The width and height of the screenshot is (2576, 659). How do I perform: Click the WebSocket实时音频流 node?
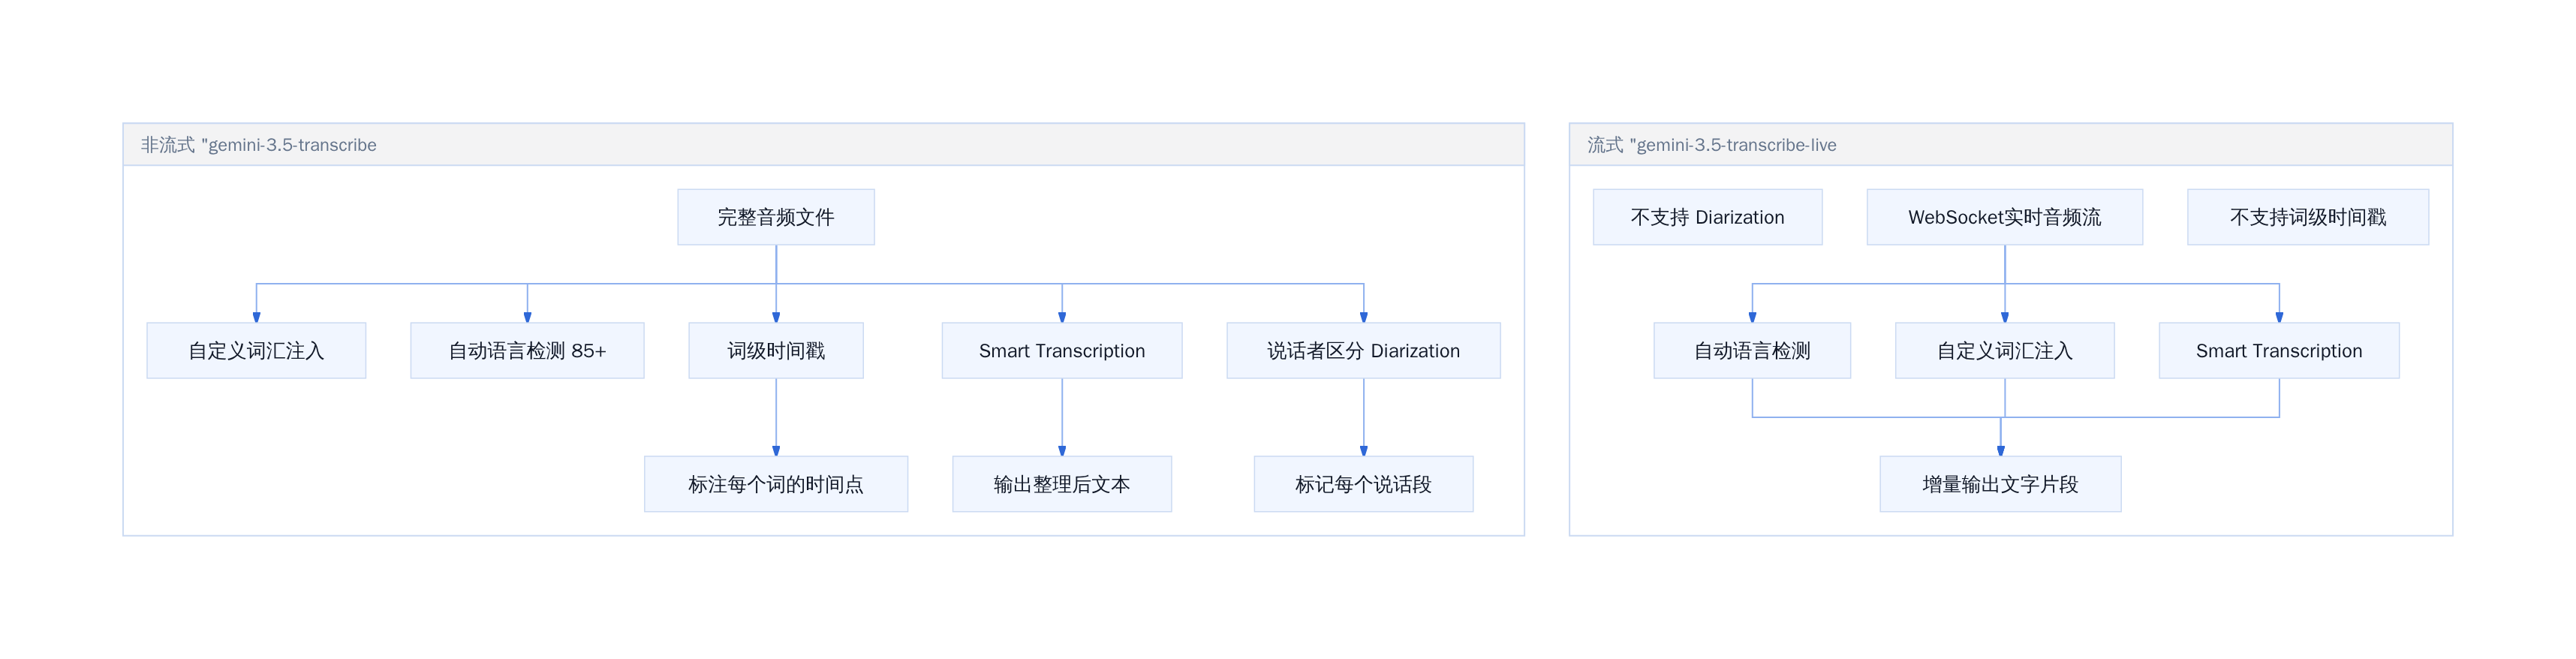pyautogui.click(x=2004, y=217)
